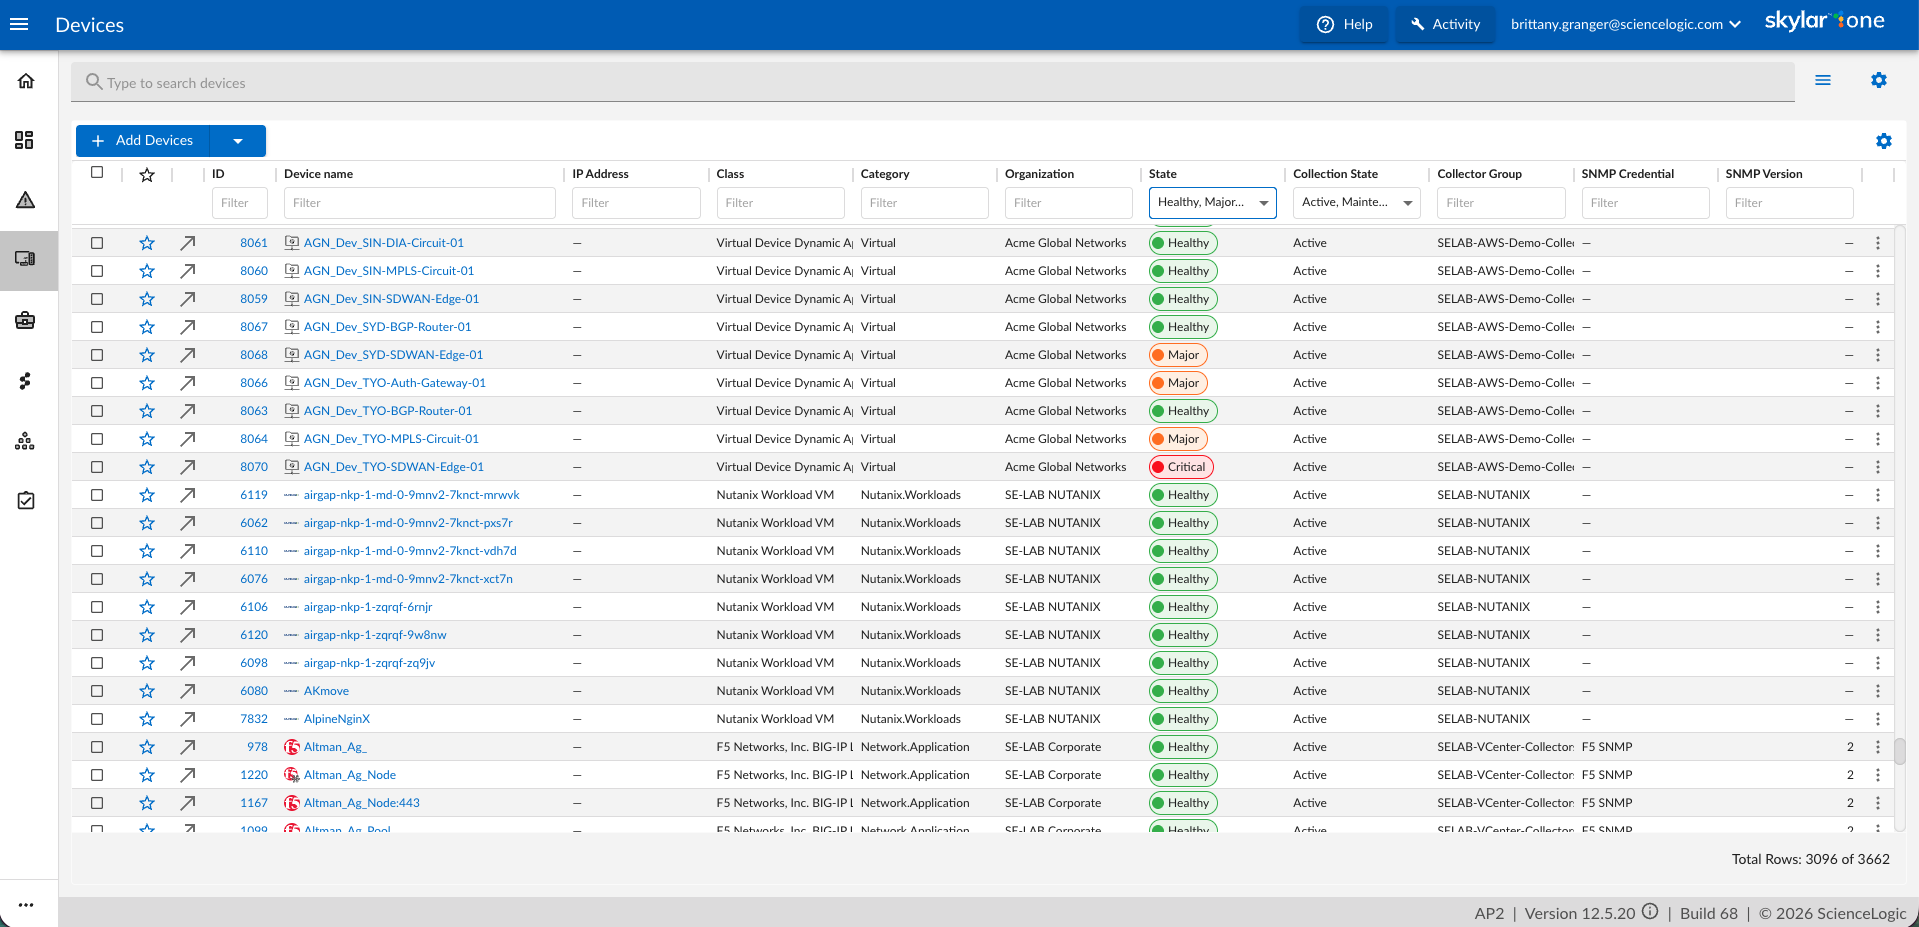Expand the user account menu
The height and width of the screenshot is (927, 1919).
pyautogui.click(x=1625, y=24)
